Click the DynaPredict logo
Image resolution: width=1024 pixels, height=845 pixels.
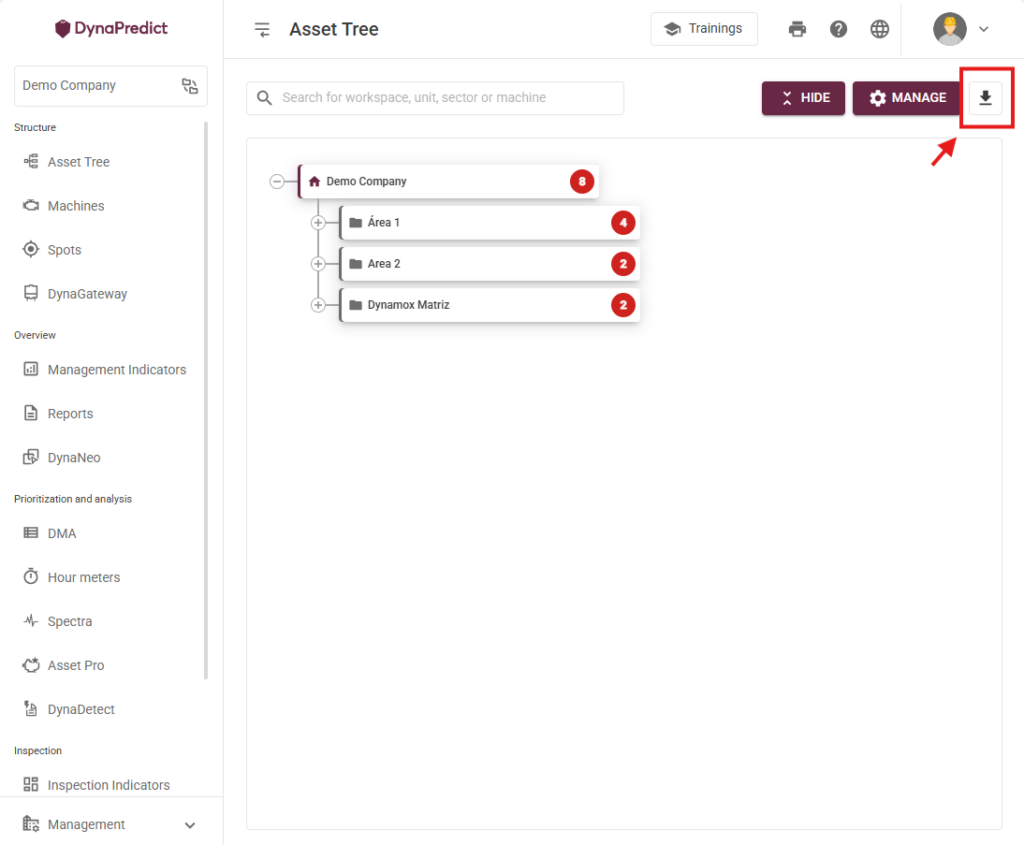pos(111,28)
